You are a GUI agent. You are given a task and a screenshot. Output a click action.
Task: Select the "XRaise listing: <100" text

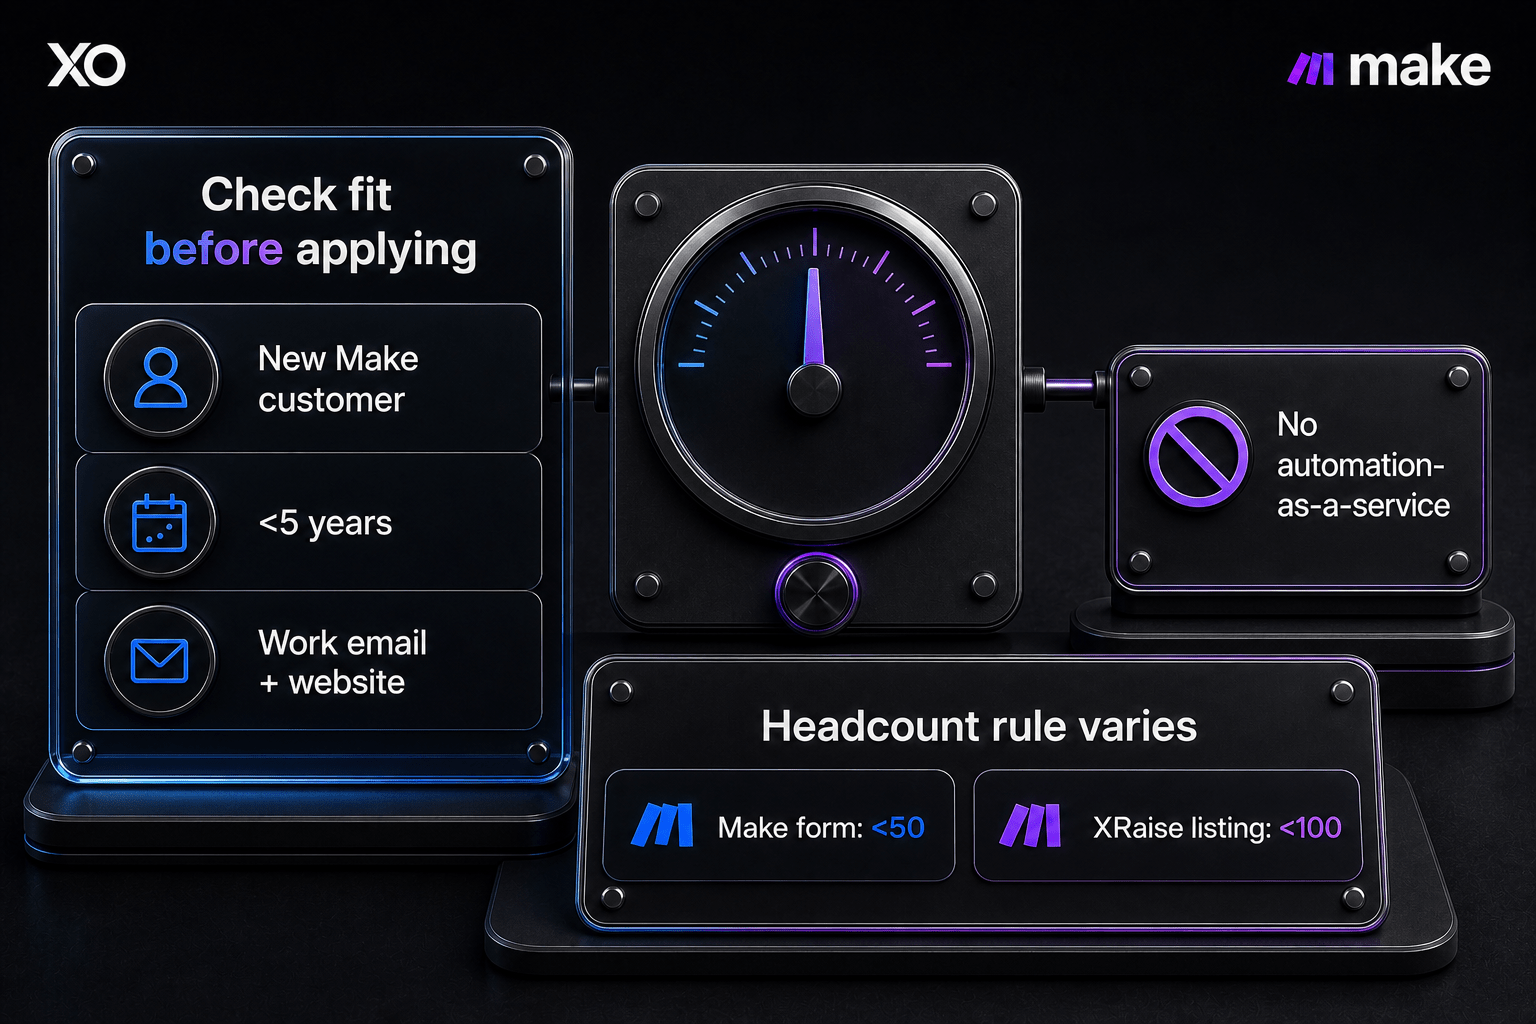pos(1217,828)
